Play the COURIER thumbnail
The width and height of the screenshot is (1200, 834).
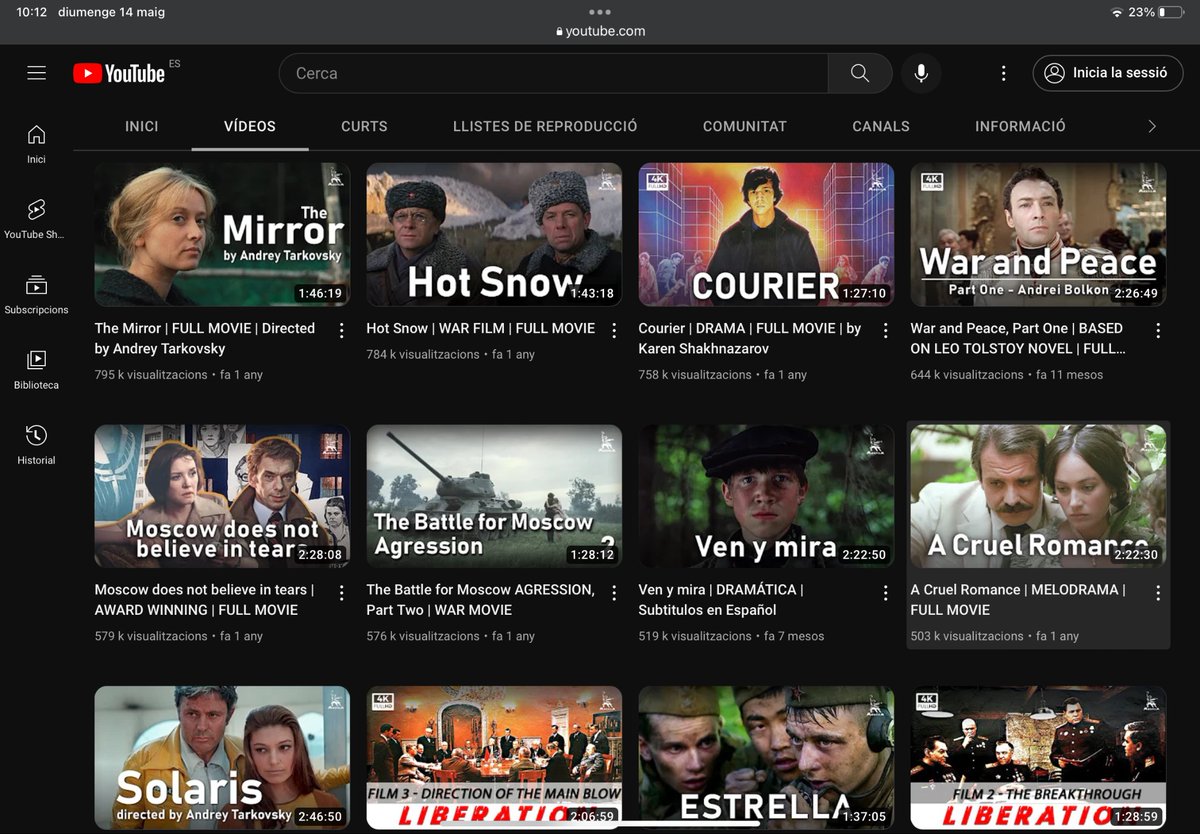click(x=766, y=234)
